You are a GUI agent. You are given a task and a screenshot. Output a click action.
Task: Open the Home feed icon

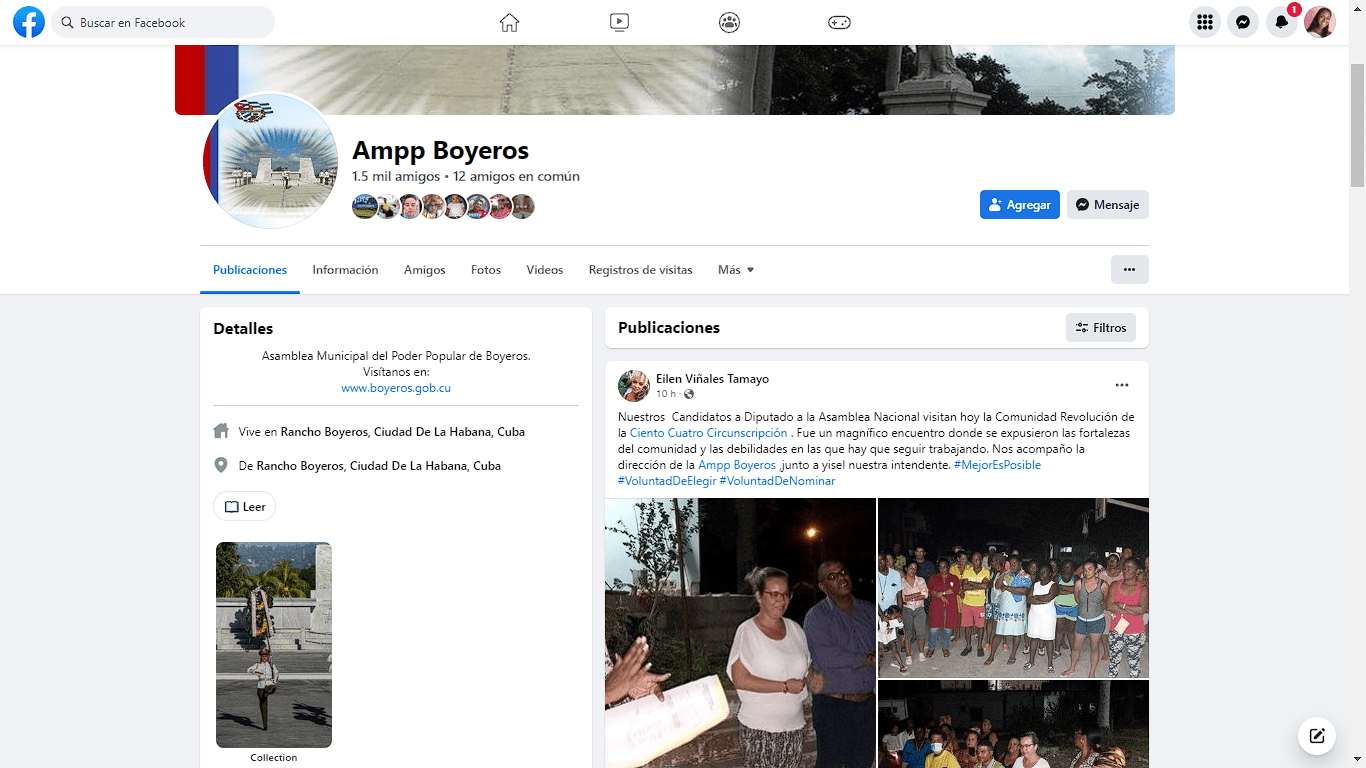coord(510,22)
